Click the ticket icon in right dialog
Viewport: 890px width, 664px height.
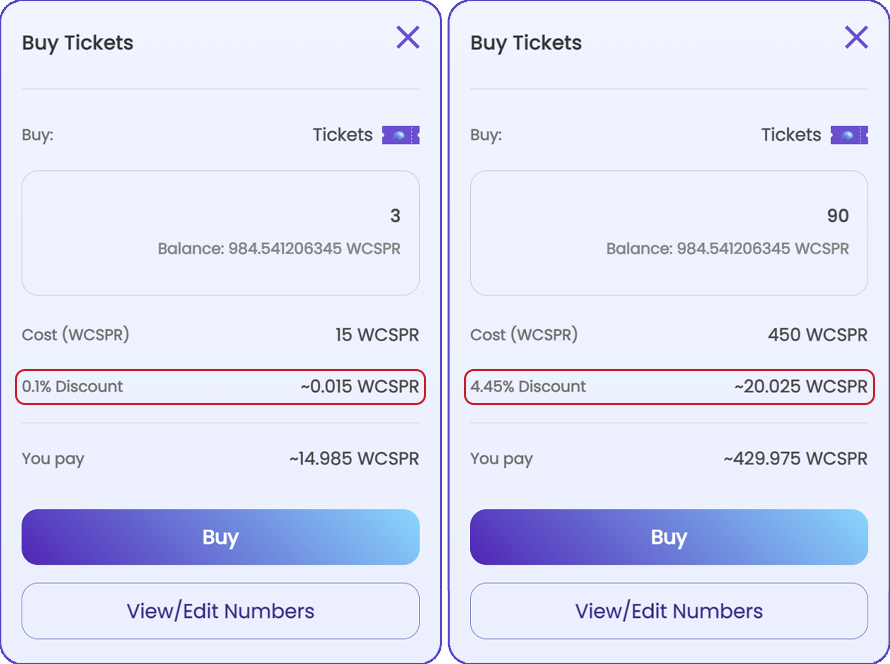point(849,135)
